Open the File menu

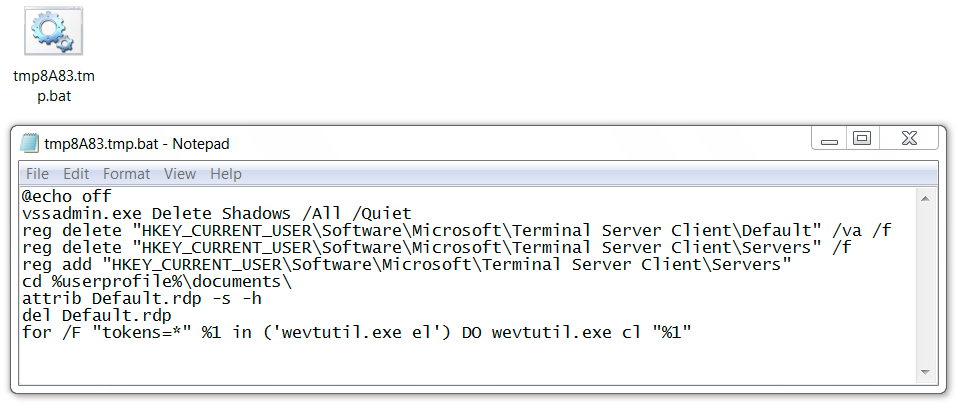pyautogui.click(x=37, y=174)
